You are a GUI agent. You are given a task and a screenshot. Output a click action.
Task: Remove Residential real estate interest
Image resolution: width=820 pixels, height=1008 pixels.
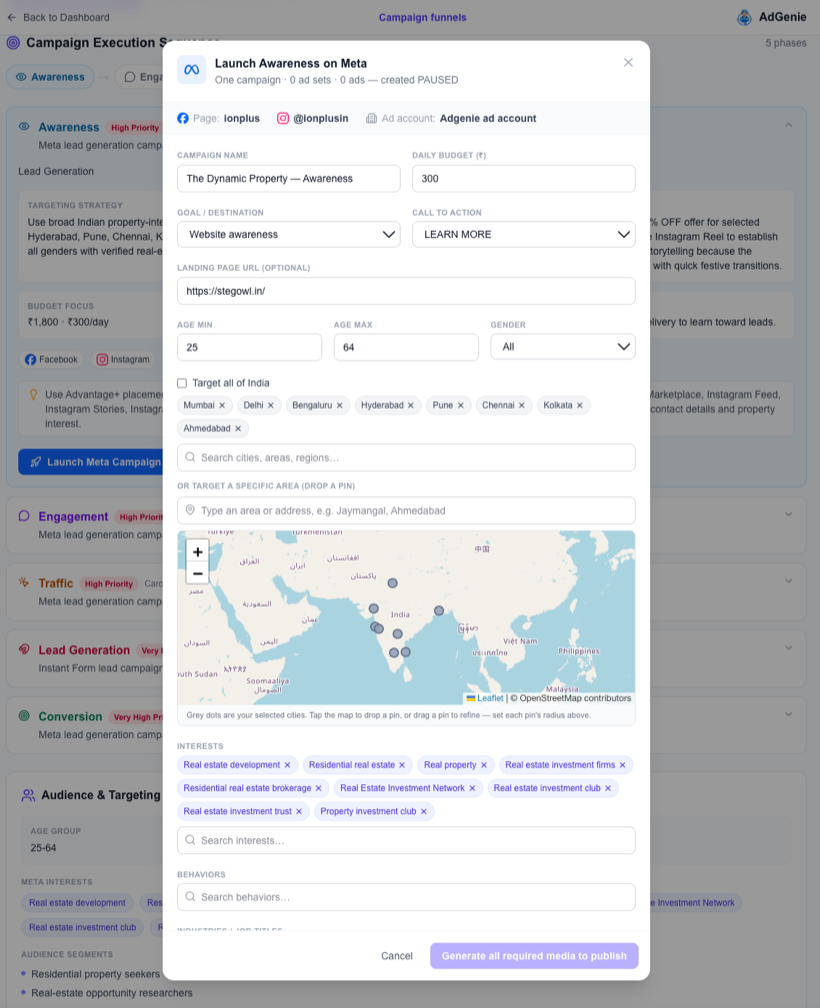402,765
